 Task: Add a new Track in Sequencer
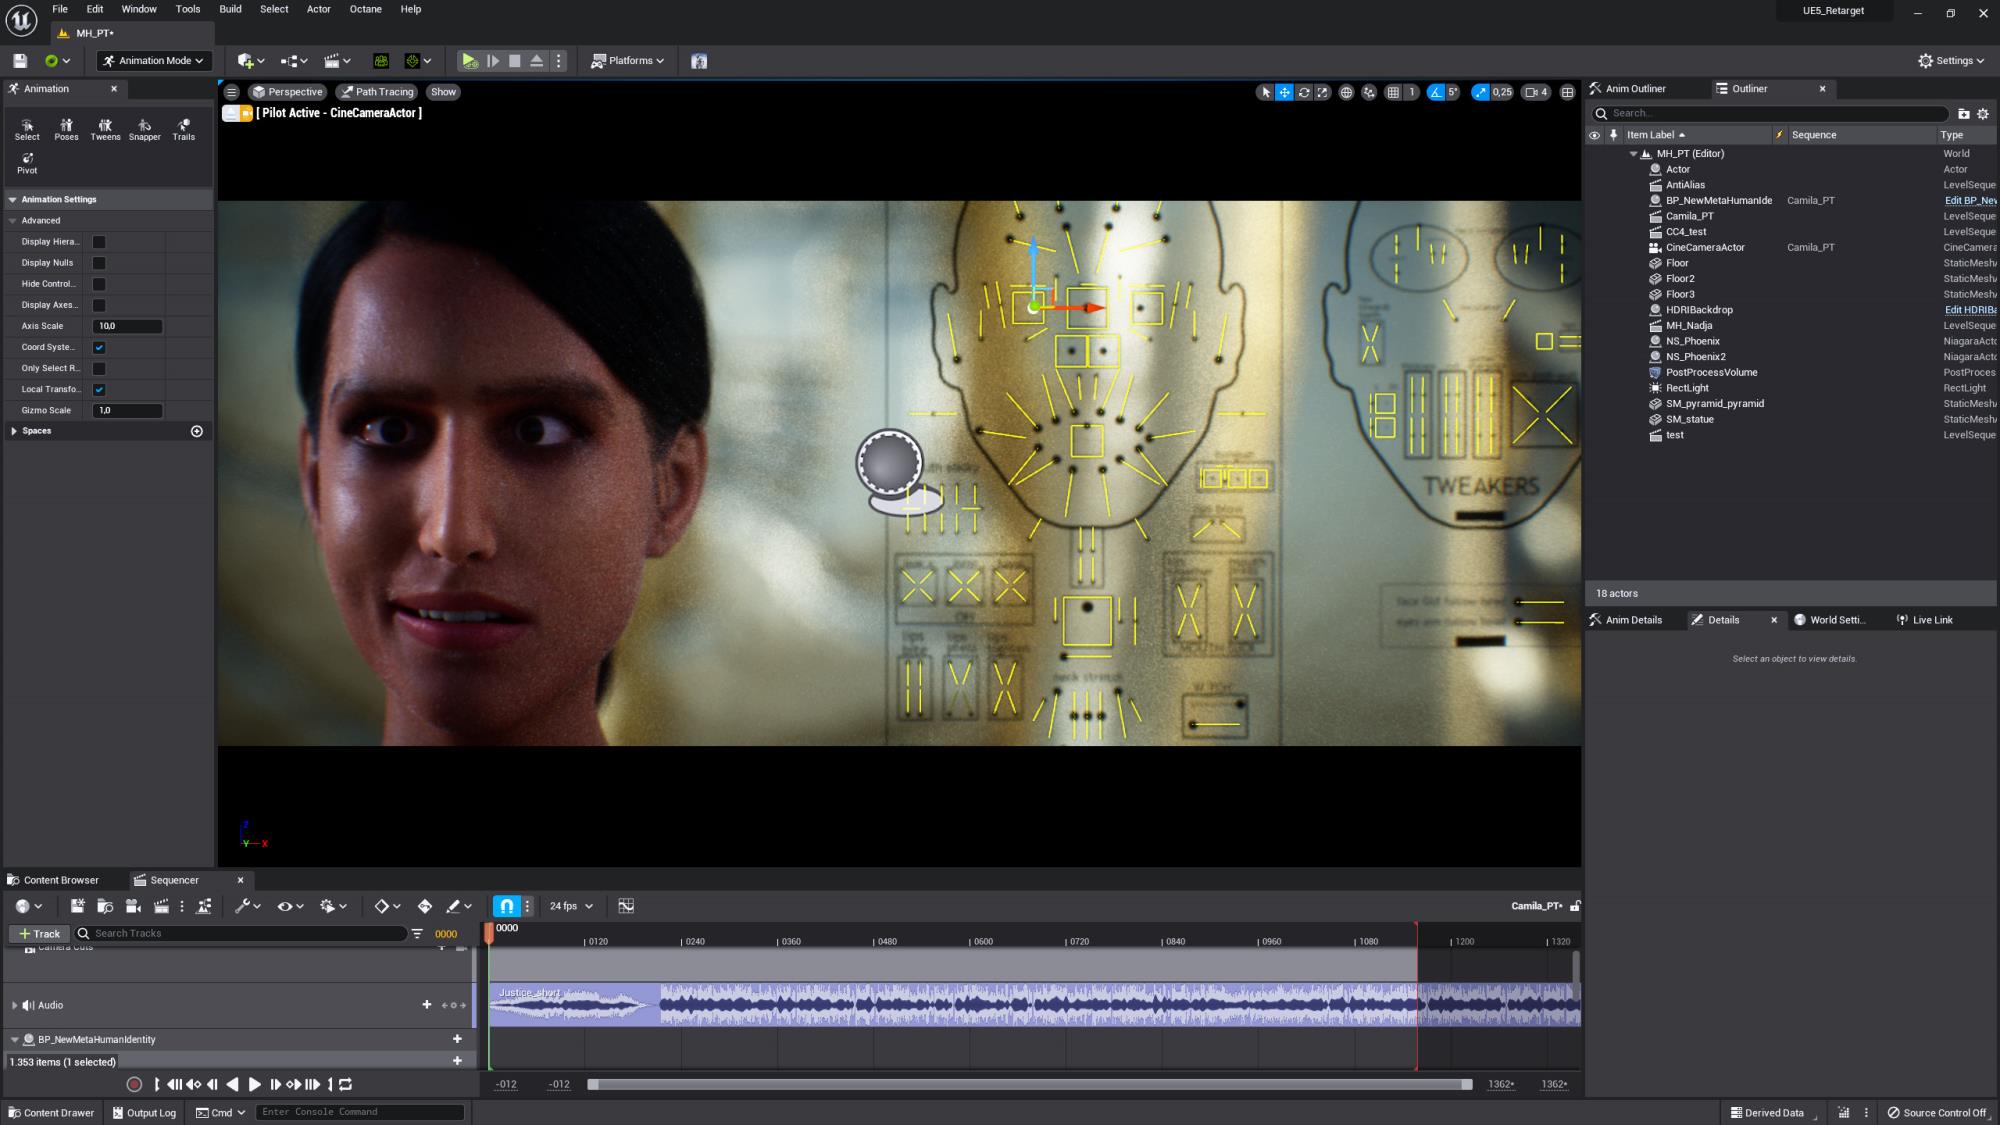[39, 934]
